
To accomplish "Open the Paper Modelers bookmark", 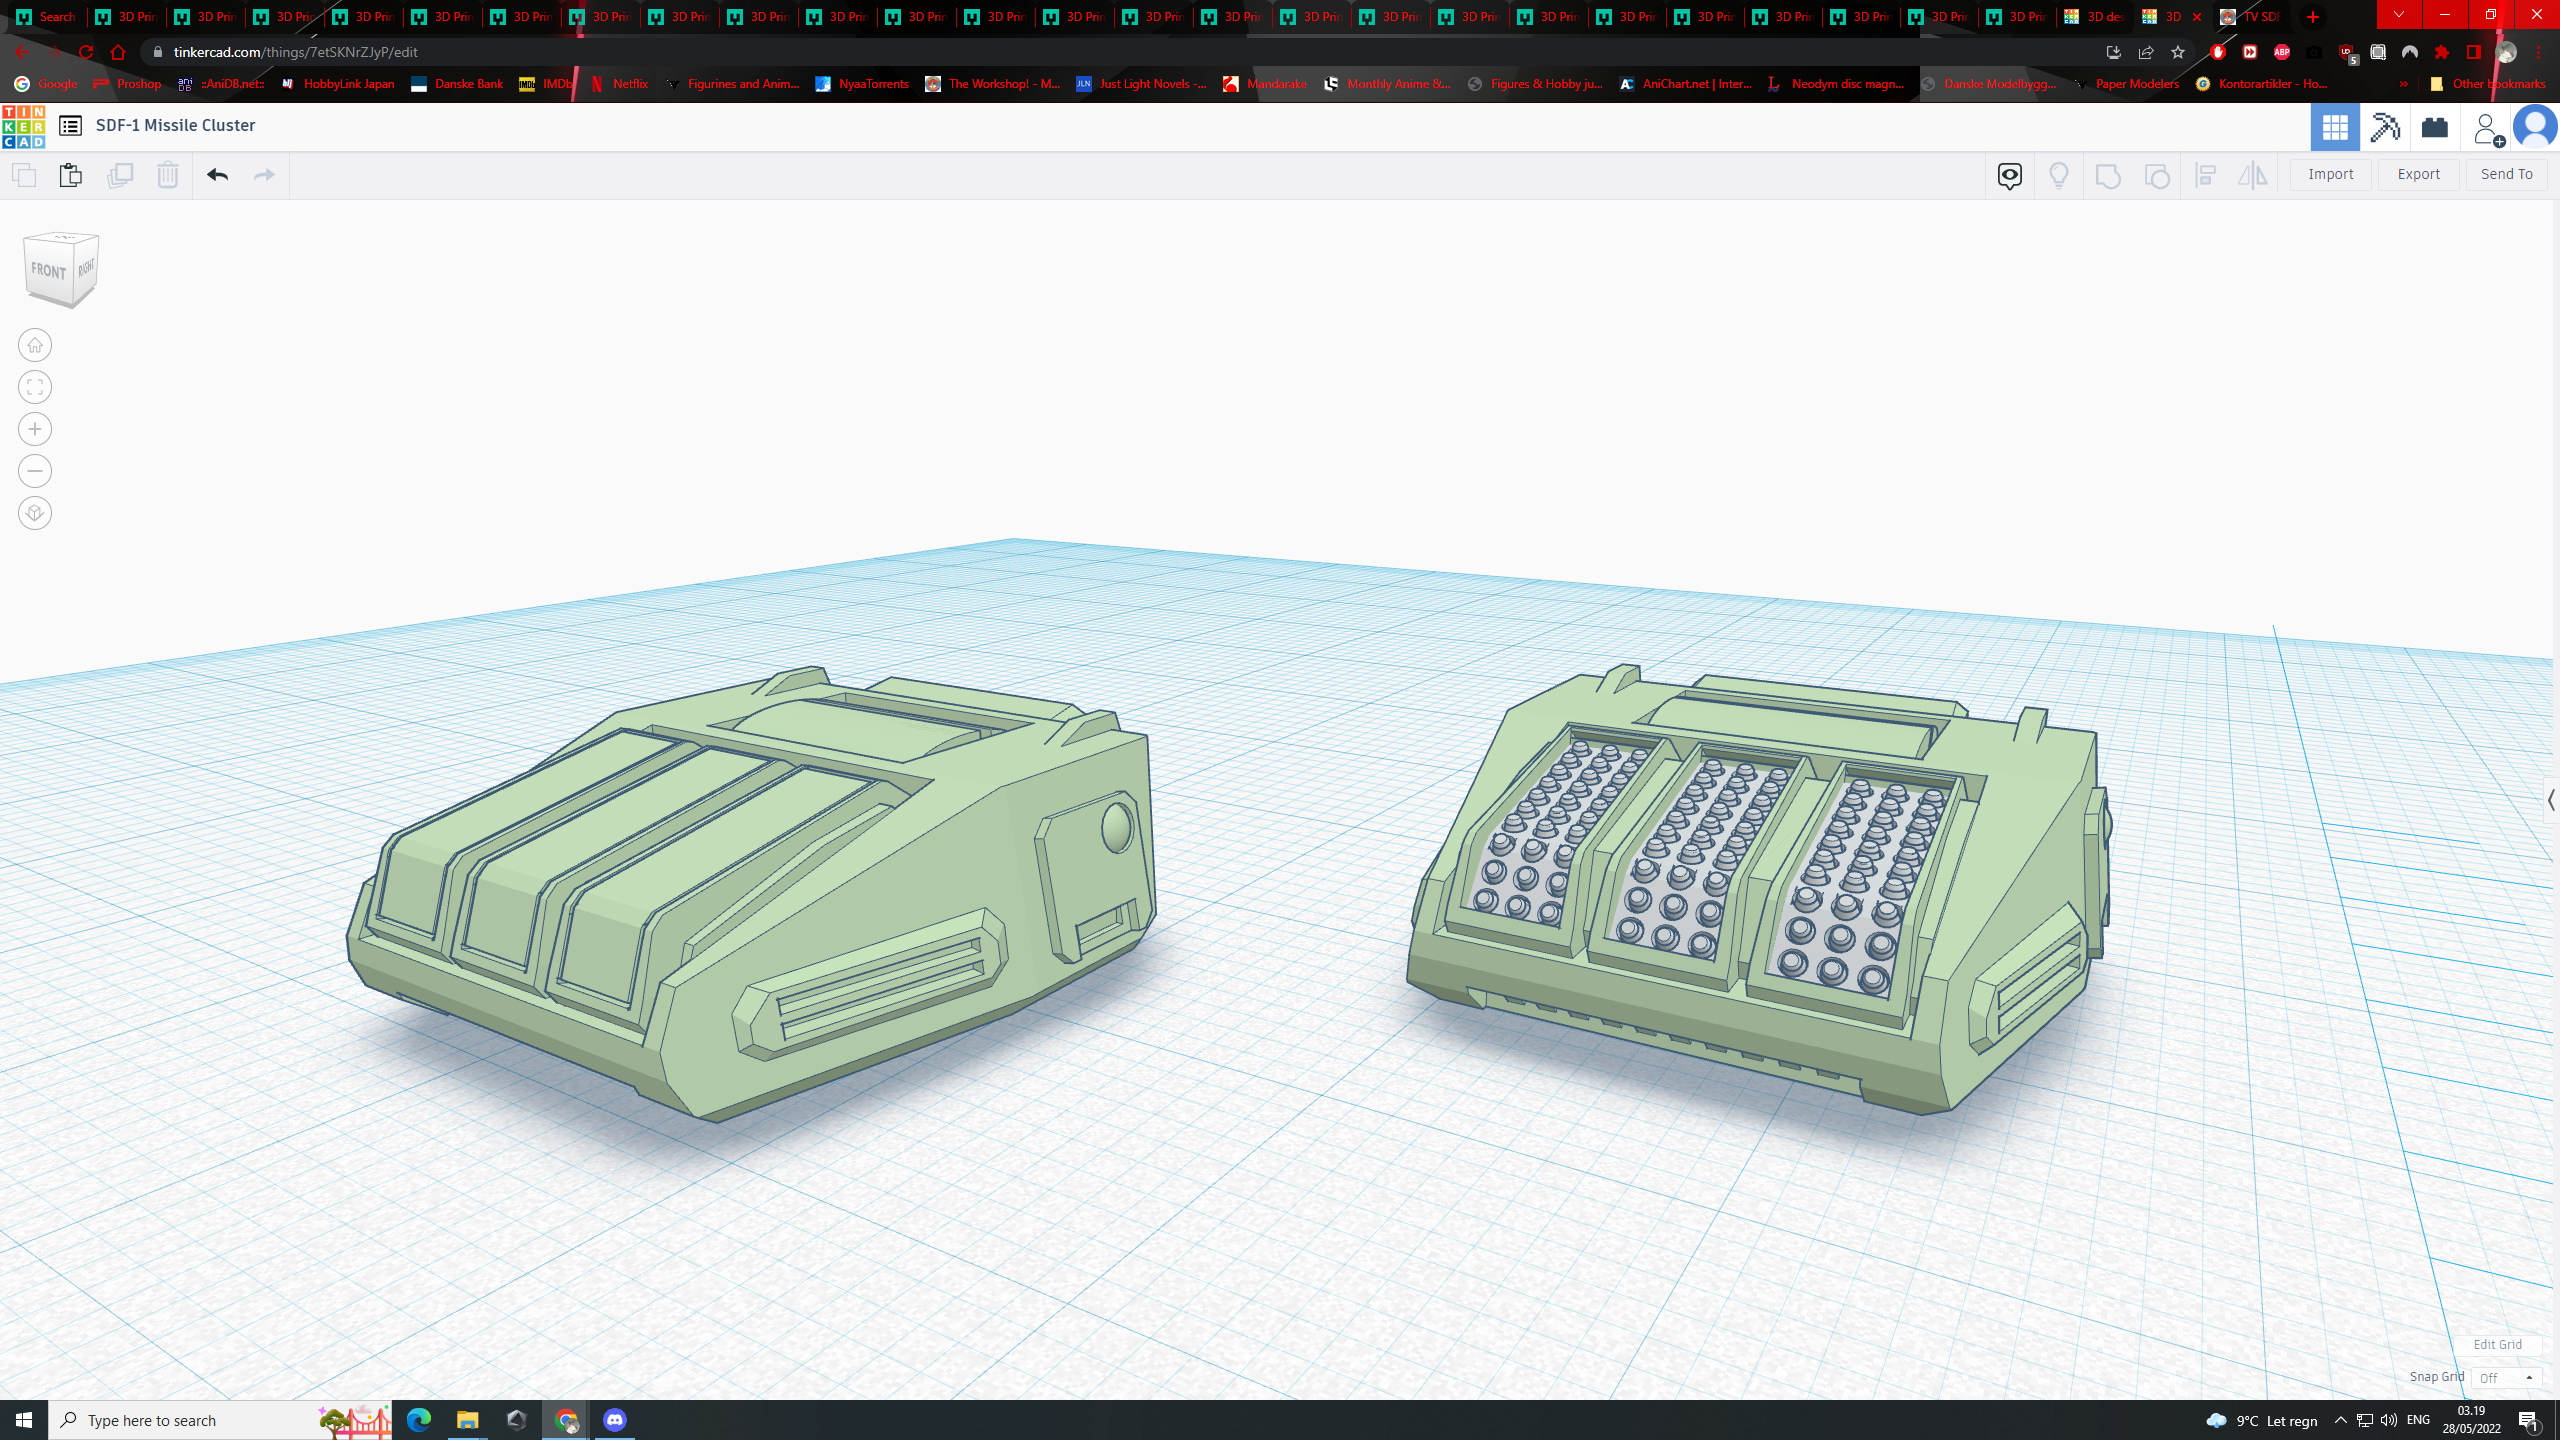I will (x=2126, y=84).
